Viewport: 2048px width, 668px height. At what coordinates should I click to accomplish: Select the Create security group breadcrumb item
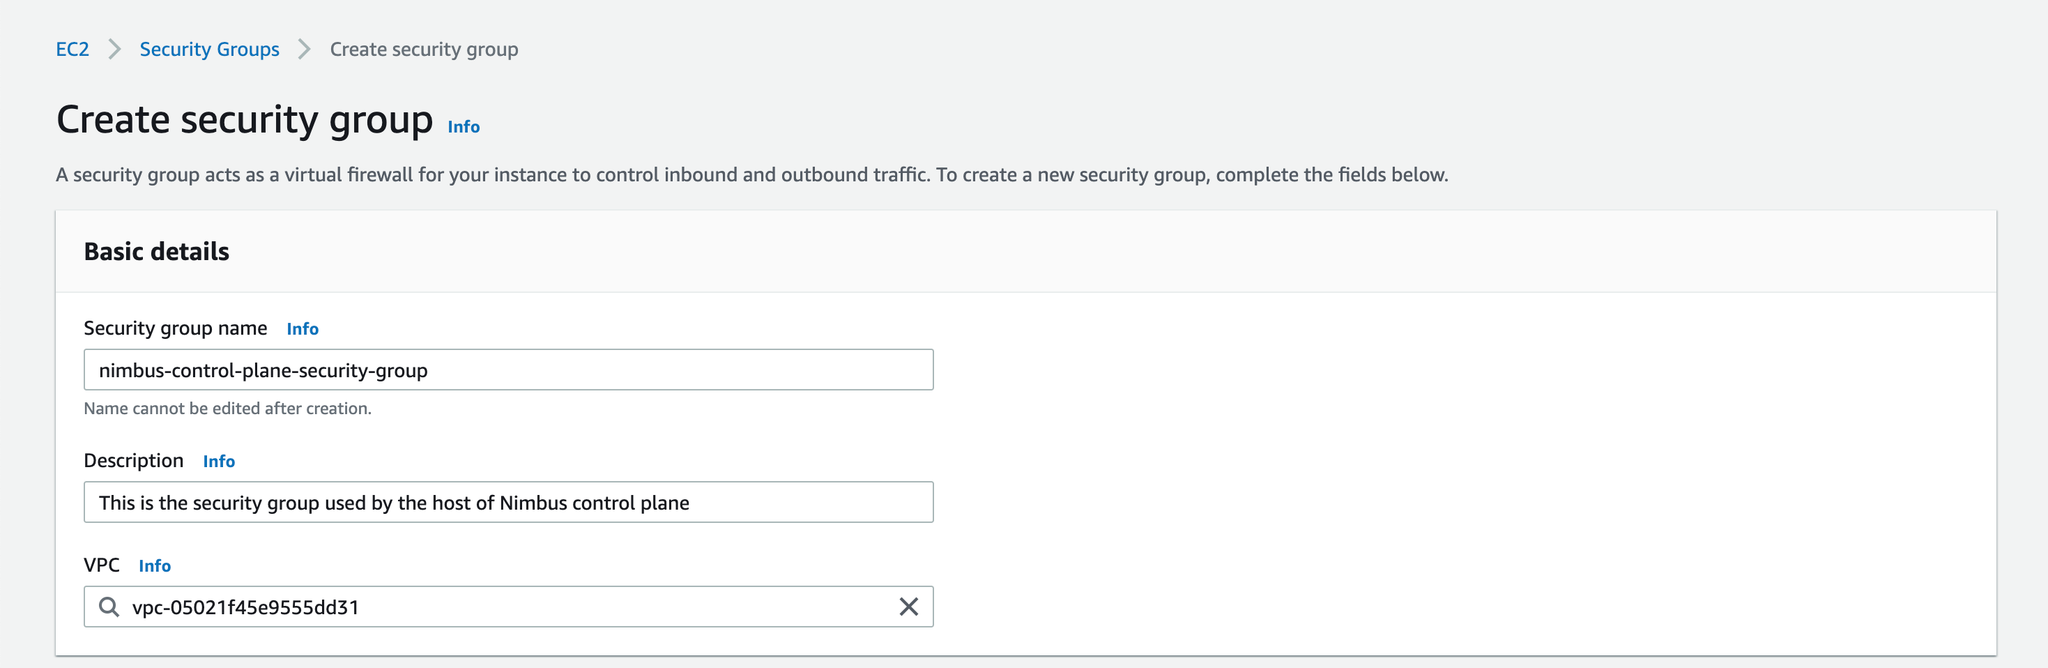pos(424,49)
